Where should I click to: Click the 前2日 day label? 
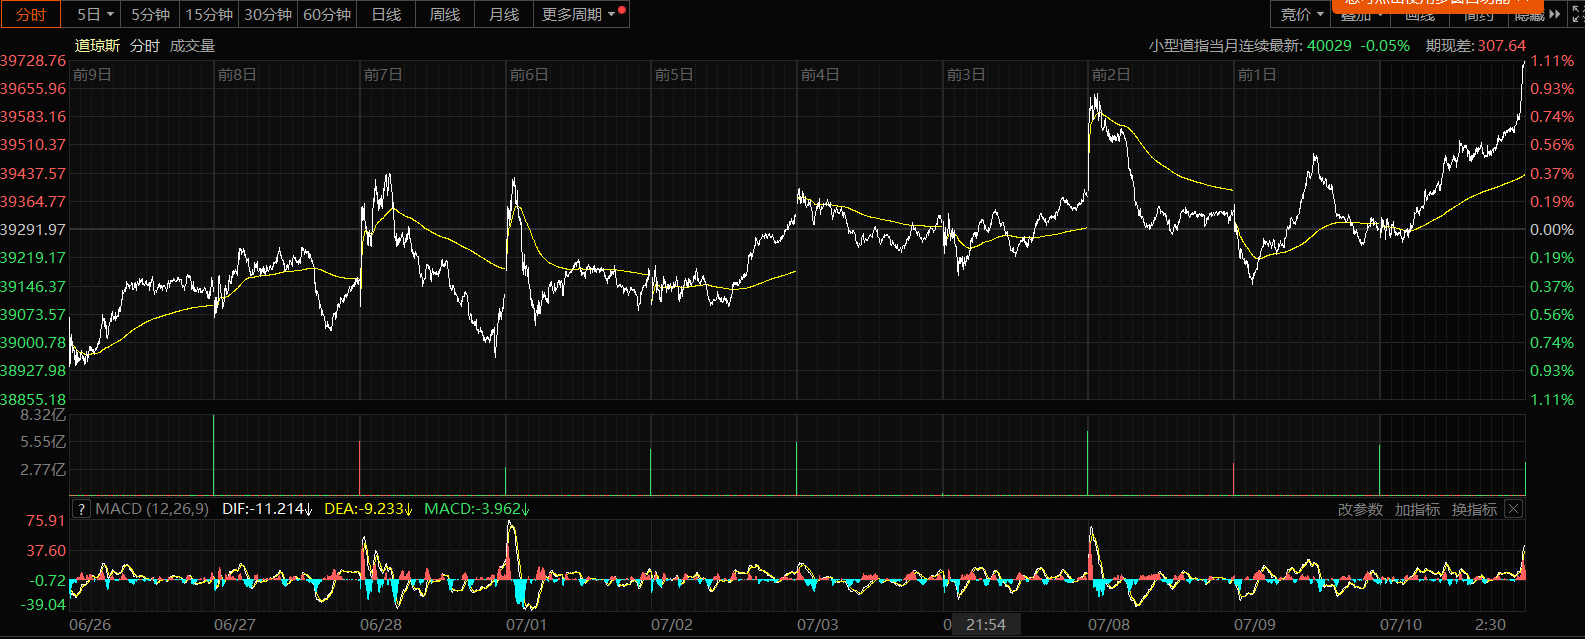[x=1111, y=75]
